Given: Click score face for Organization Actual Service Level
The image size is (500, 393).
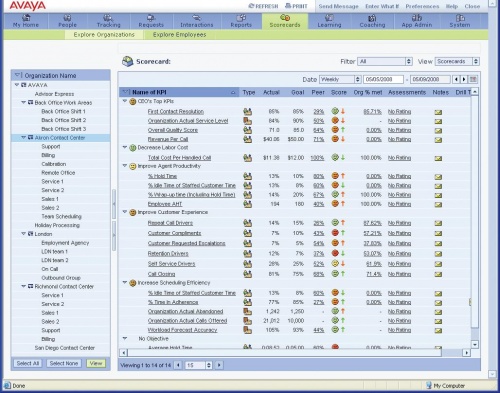Looking at the screenshot, I should click(x=335, y=120).
